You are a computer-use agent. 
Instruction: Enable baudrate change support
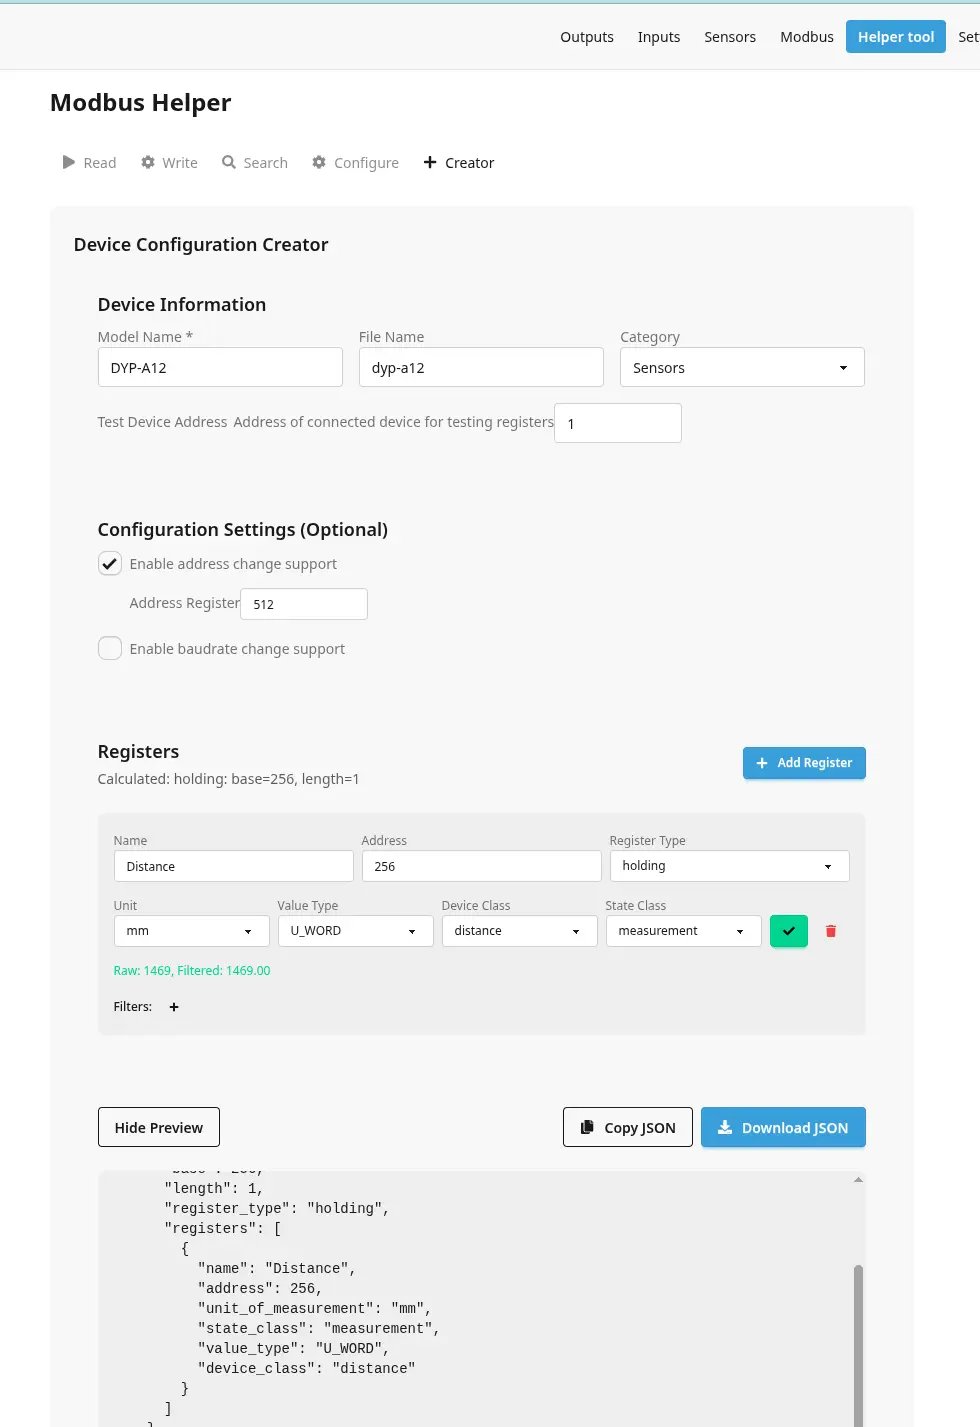[110, 648]
